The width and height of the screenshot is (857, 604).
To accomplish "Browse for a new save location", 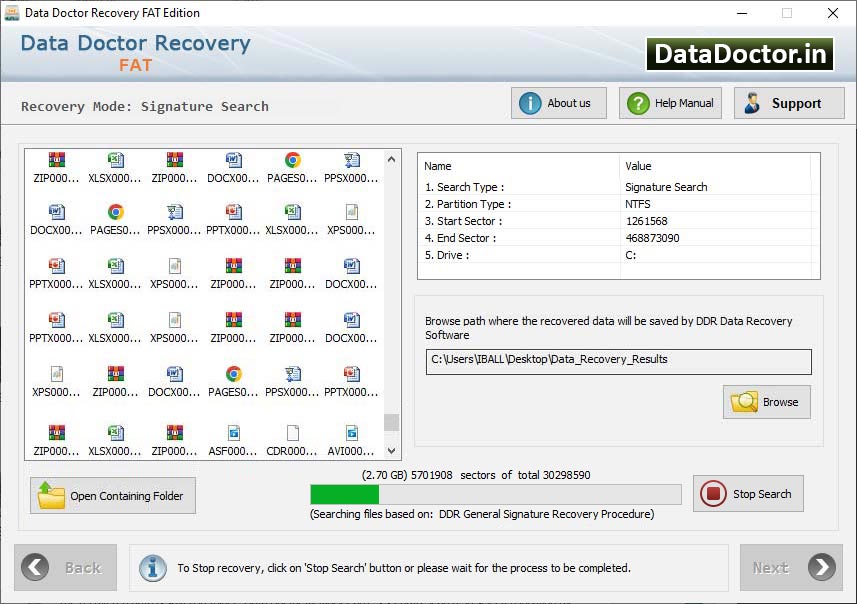I will 766,402.
